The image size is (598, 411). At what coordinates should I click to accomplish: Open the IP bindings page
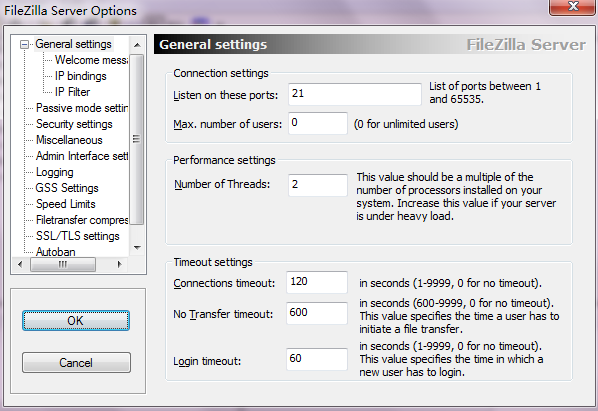[80, 76]
